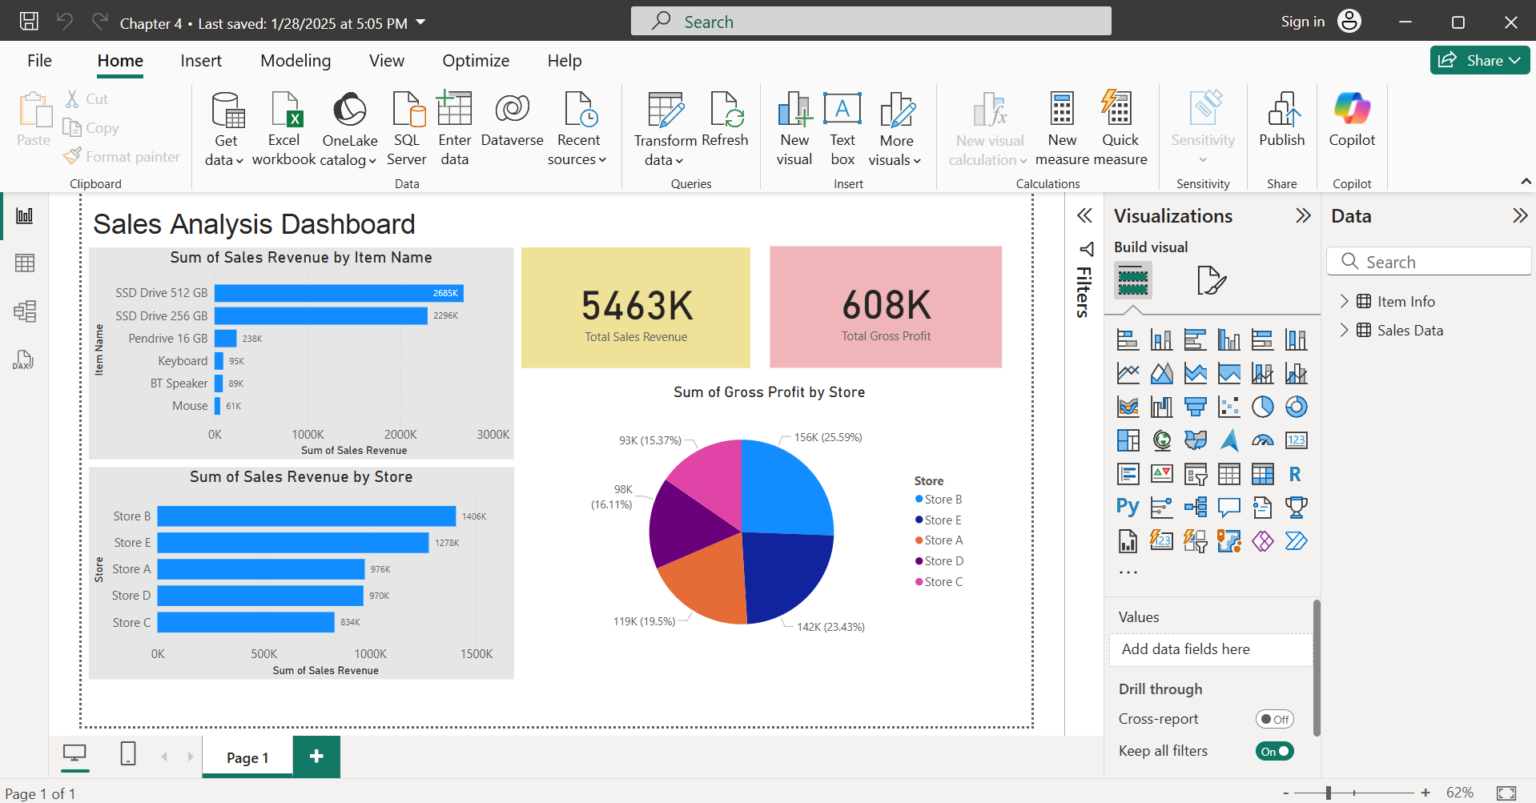Switch to Table view in the left sidebar

[x=24, y=262]
